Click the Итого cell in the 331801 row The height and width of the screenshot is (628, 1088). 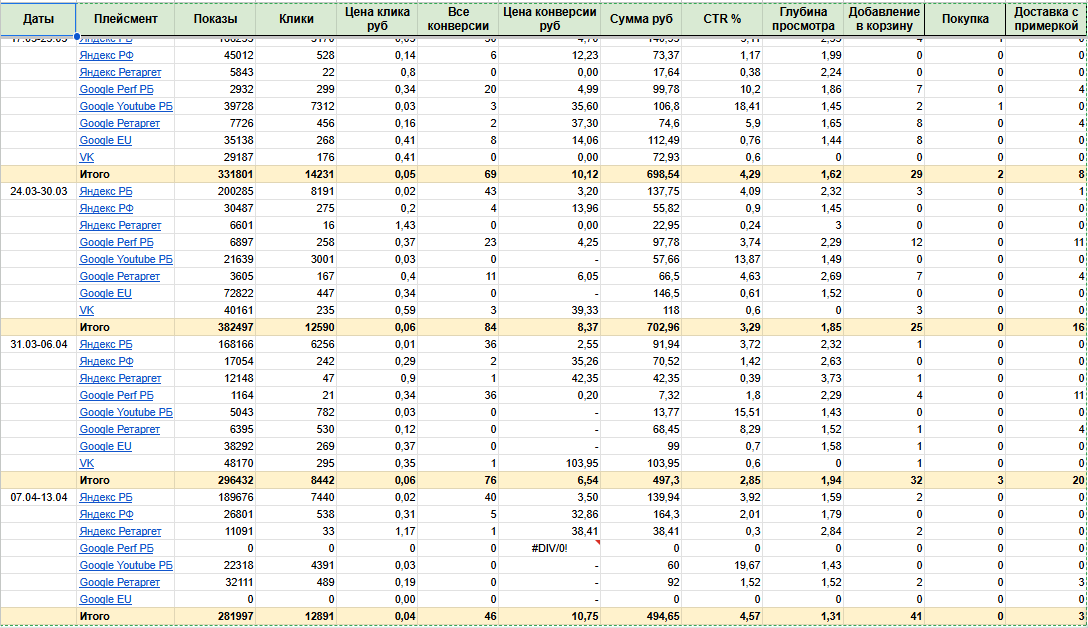126,174
